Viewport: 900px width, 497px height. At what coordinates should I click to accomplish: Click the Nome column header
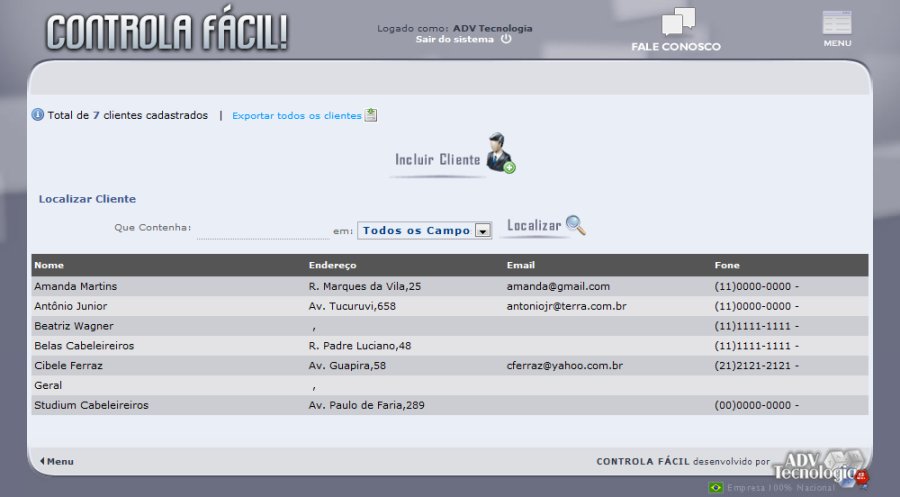(49, 265)
